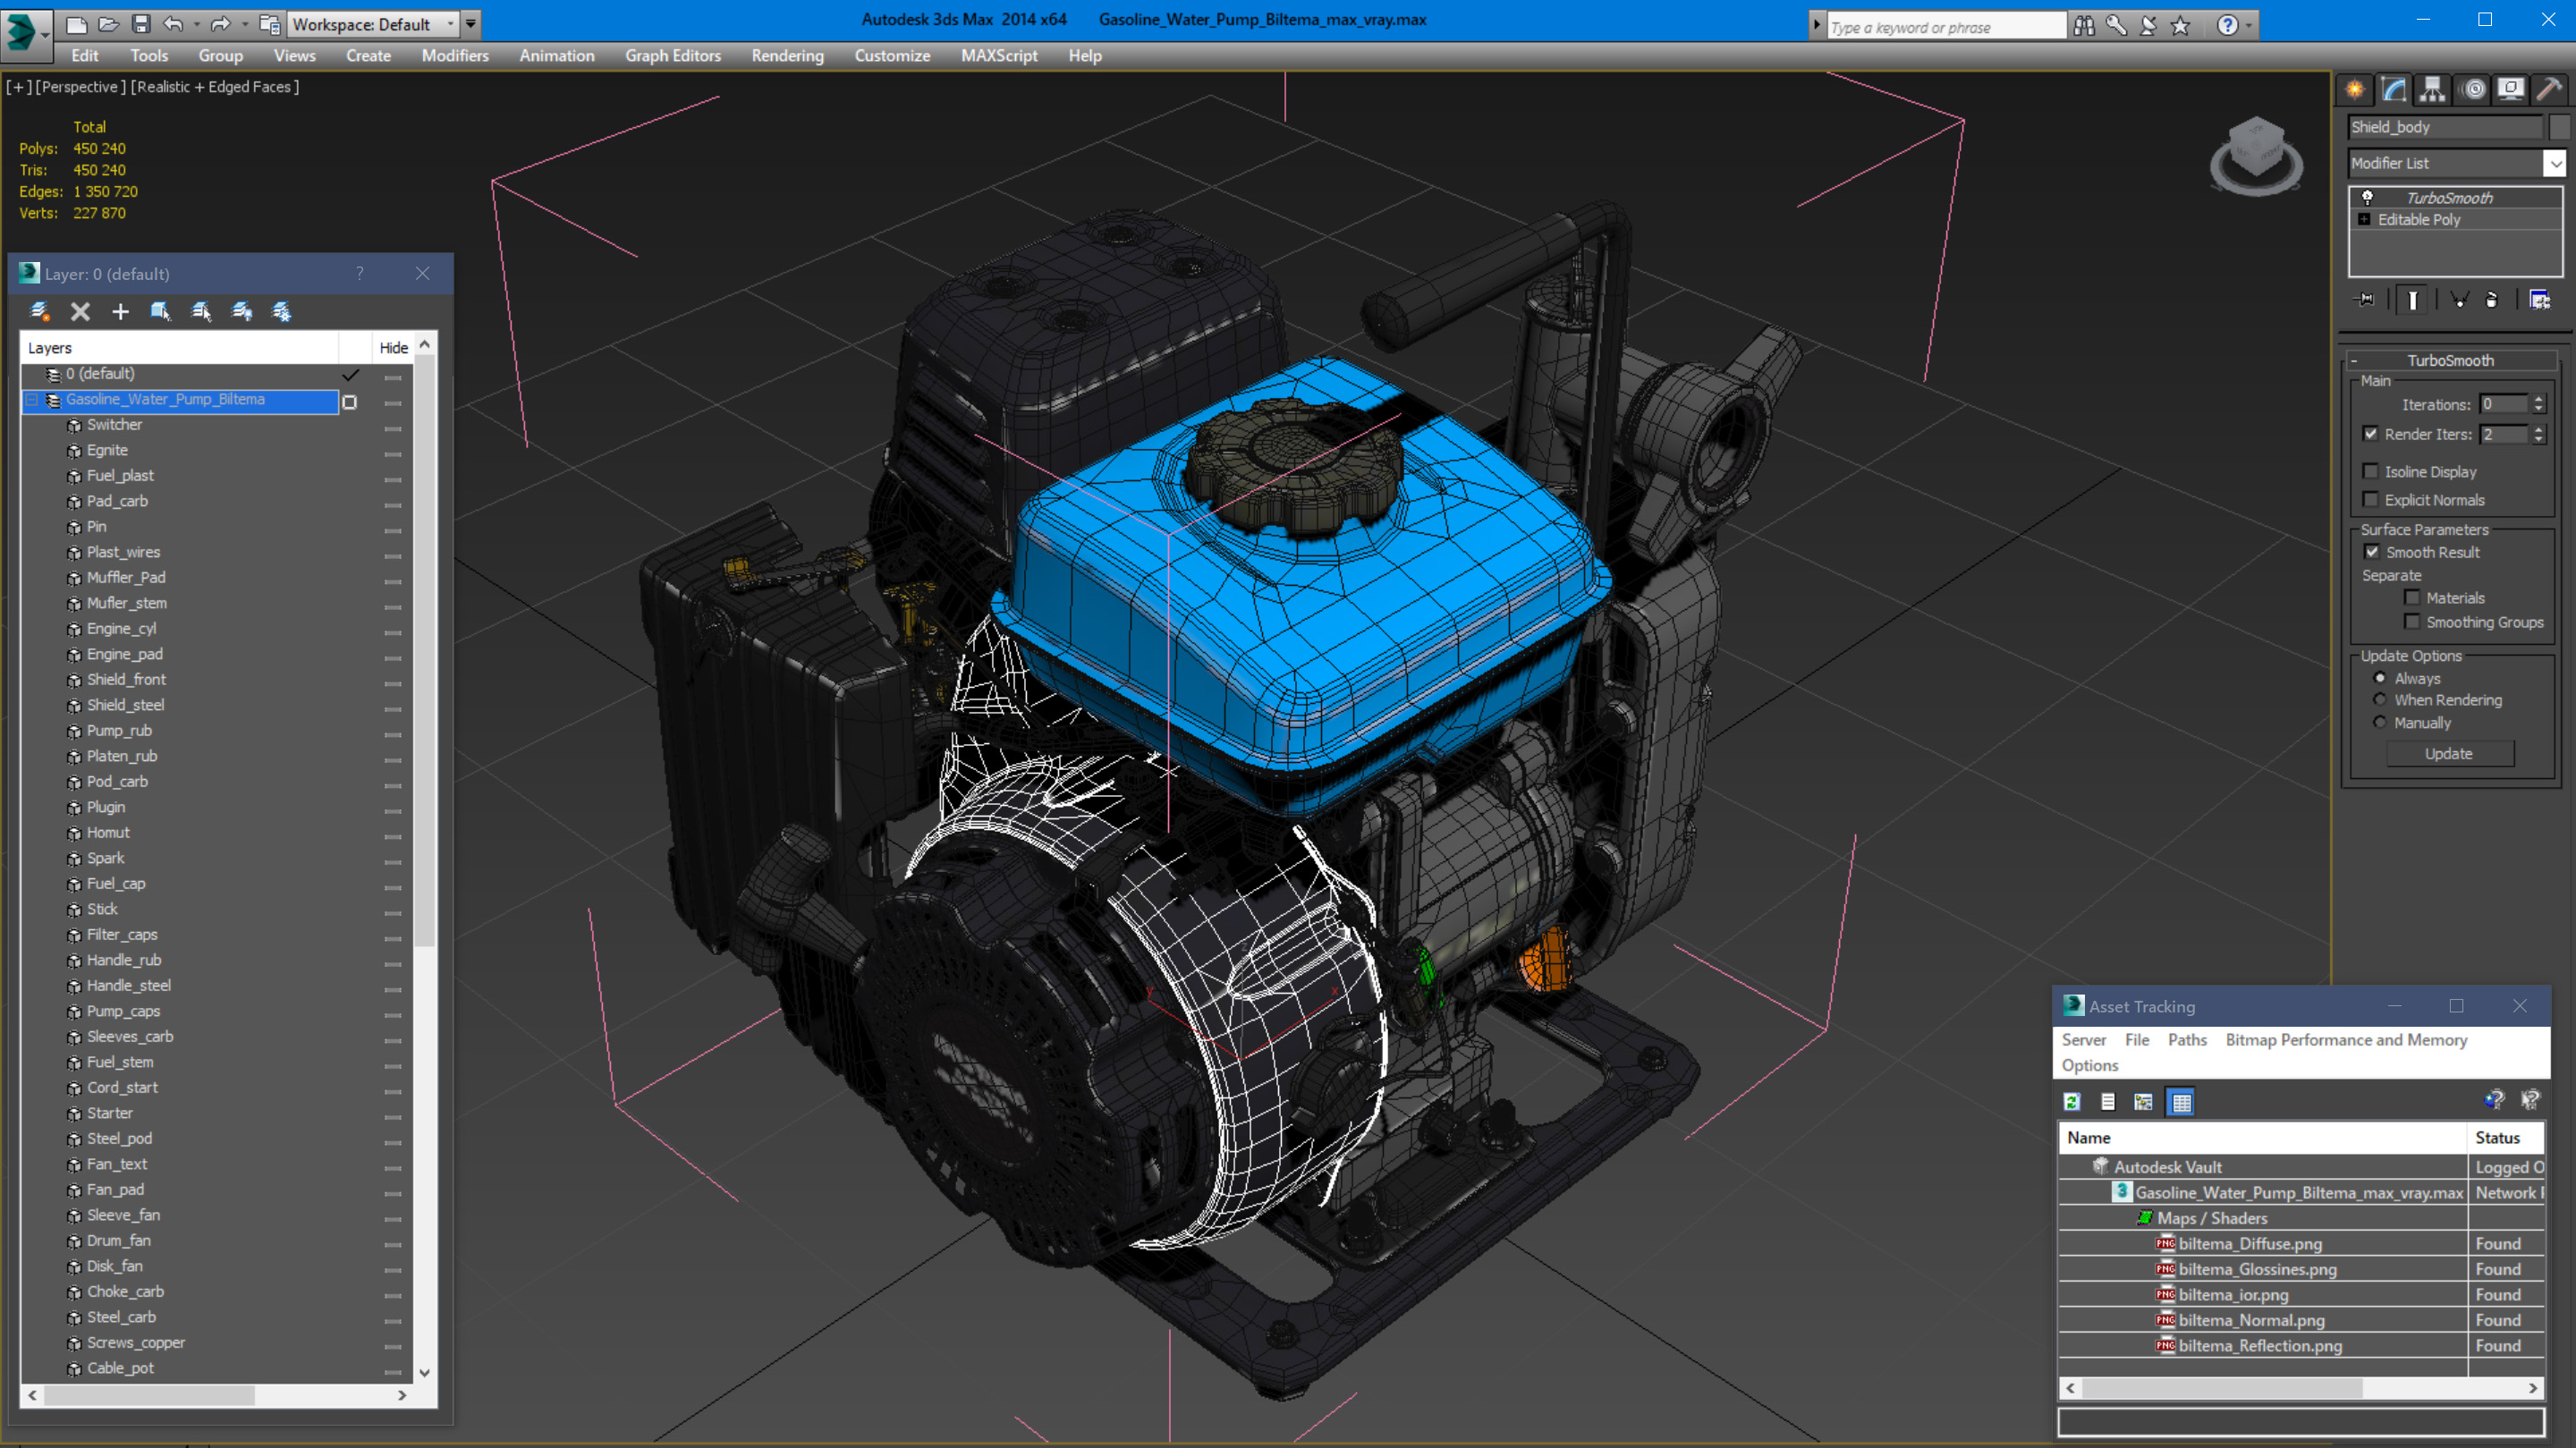The height and width of the screenshot is (1448, 2576).
Task: Open the Modifiers menu
Action: [x=453, y=53]
